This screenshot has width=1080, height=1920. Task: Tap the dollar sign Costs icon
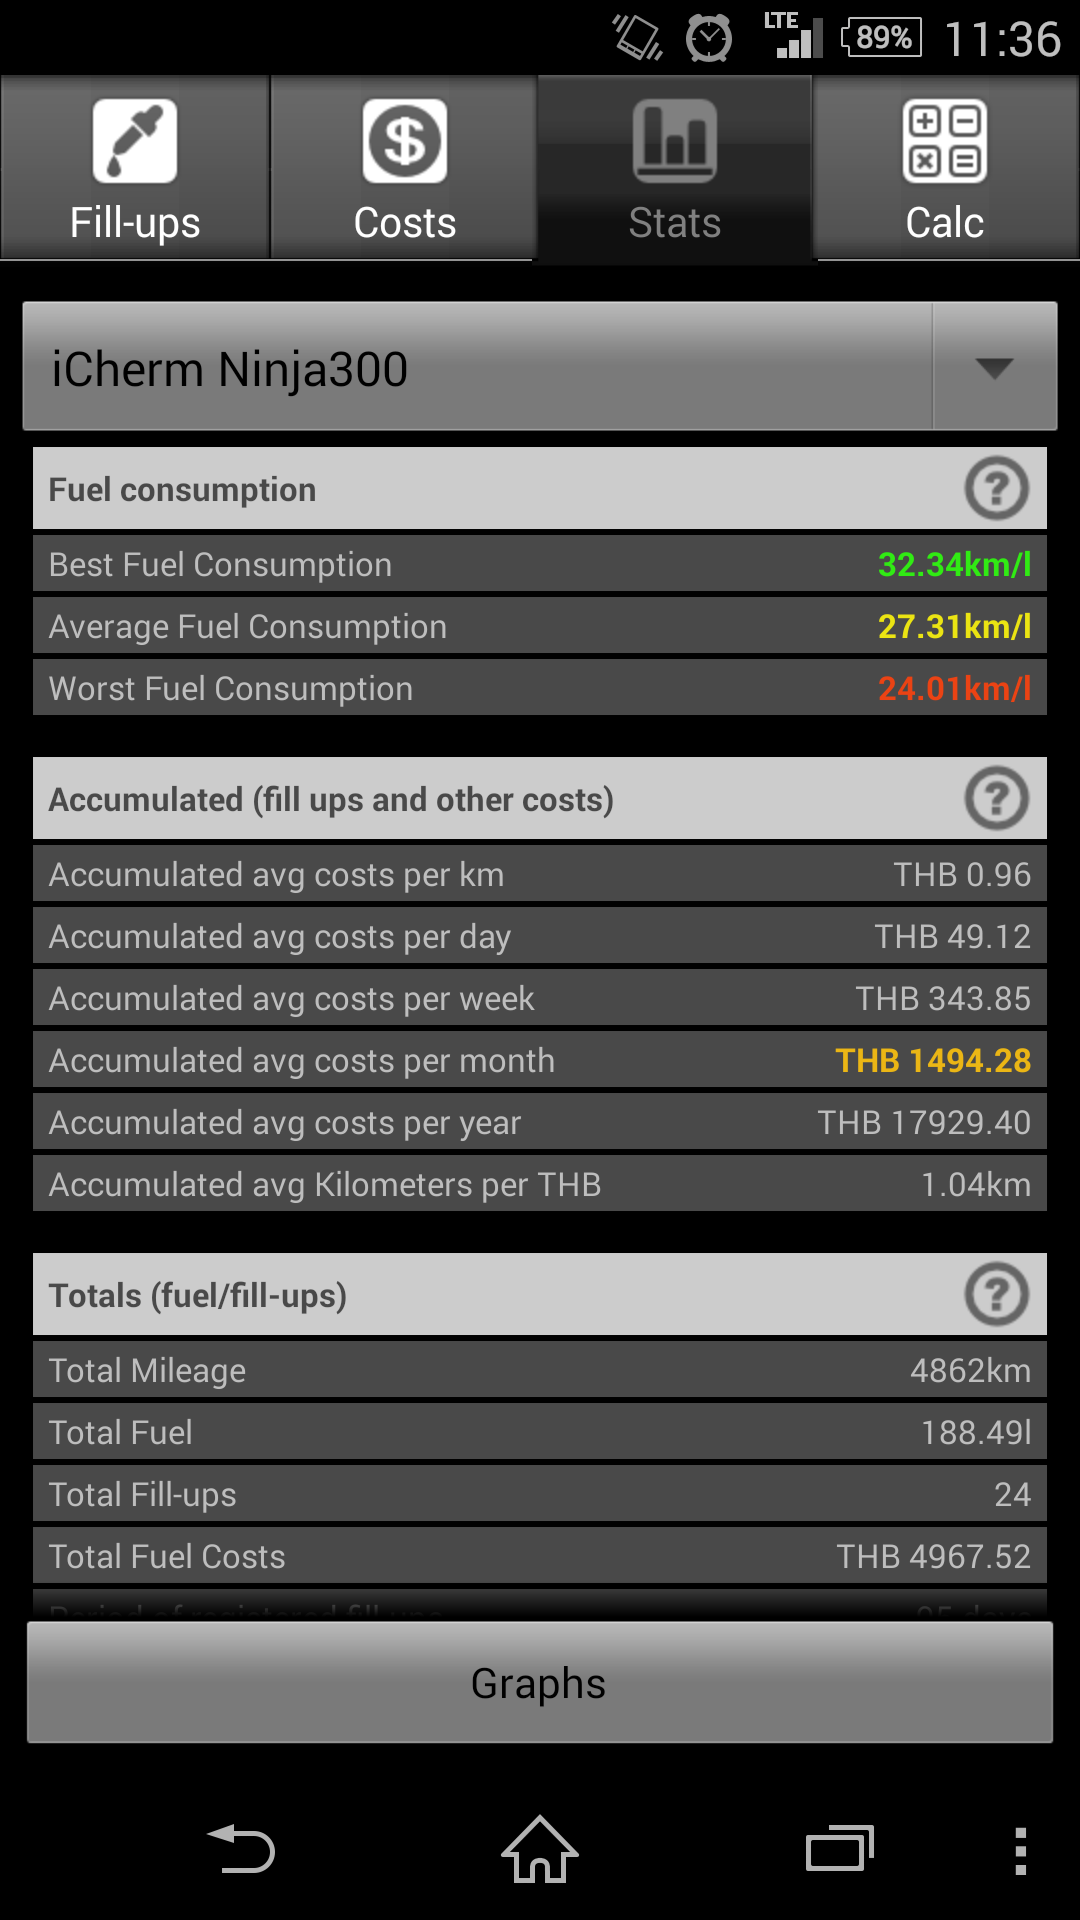[405, 141]
